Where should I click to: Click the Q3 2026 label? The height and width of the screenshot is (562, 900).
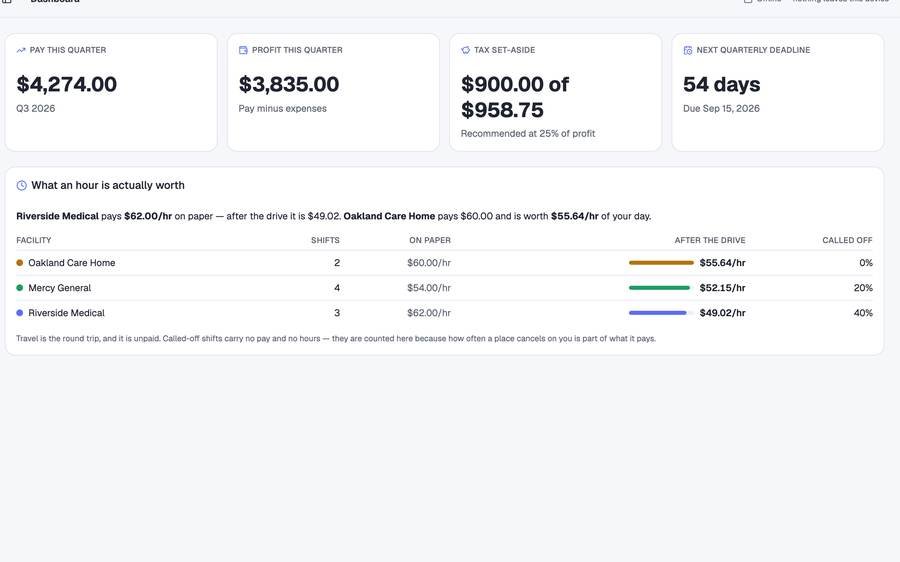tap(36, 108)
